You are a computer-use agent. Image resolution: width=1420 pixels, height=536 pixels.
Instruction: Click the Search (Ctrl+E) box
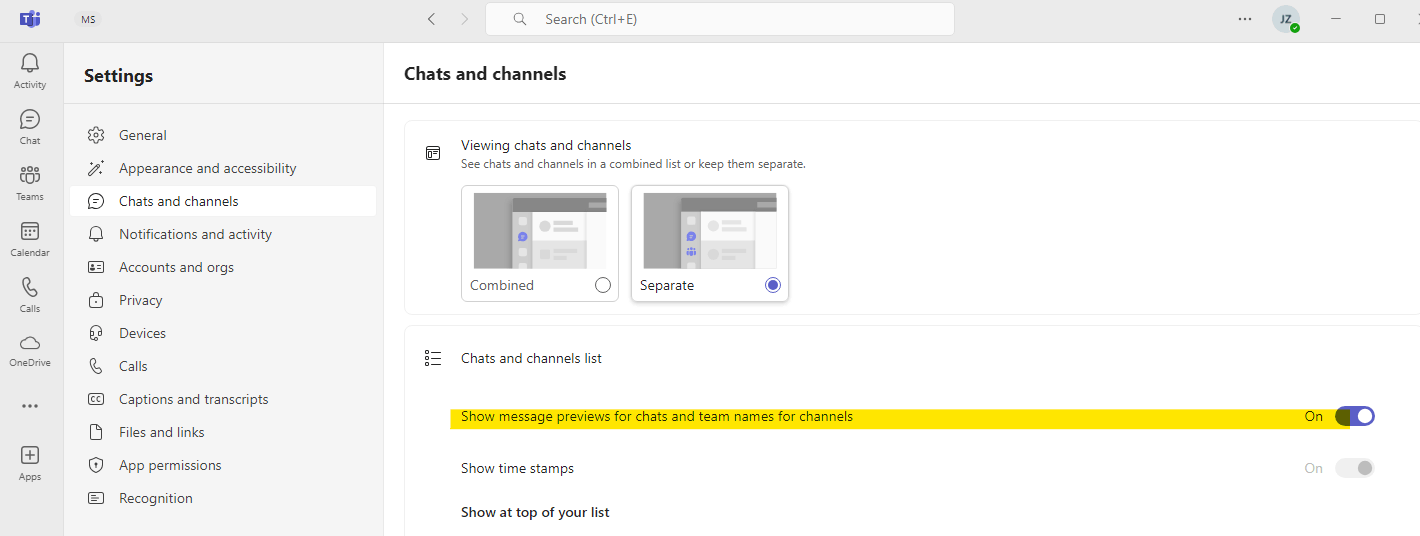720,19
